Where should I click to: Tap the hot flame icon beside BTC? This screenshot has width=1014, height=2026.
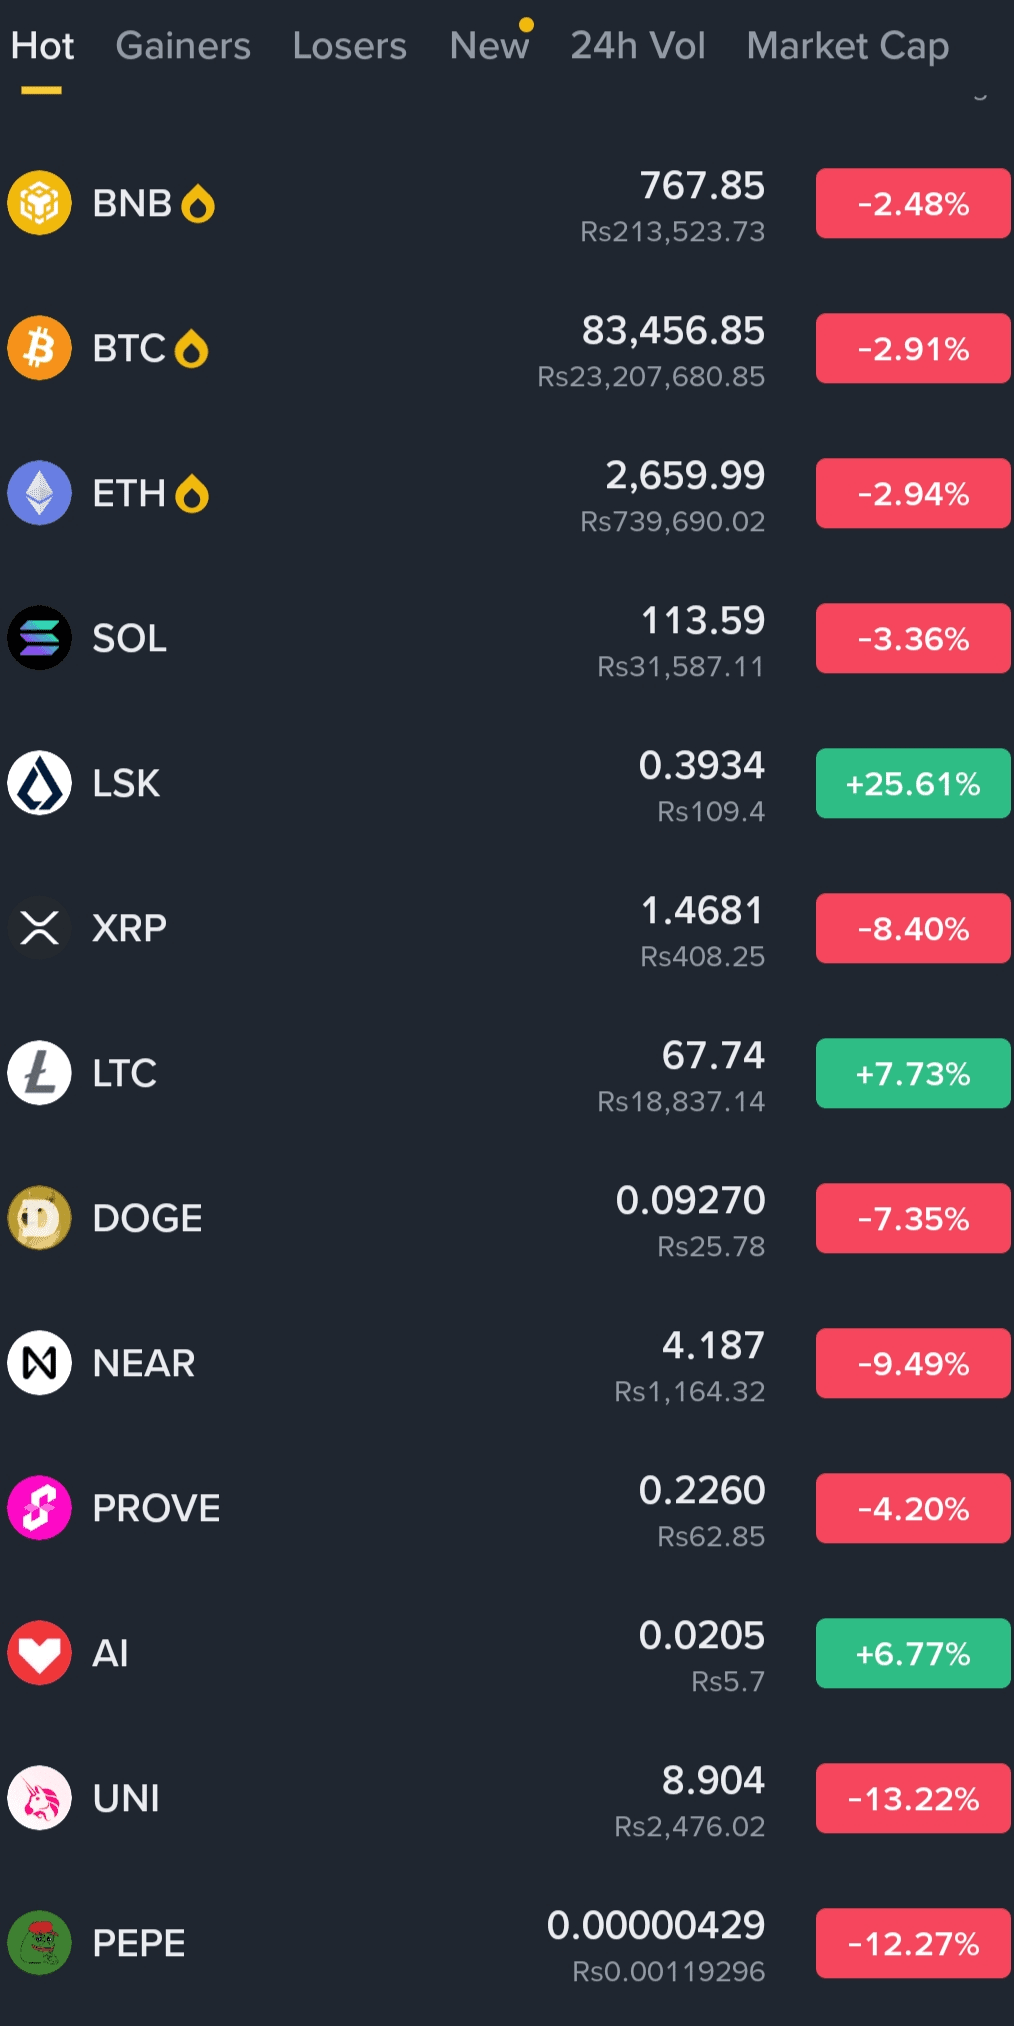[191, 349]
